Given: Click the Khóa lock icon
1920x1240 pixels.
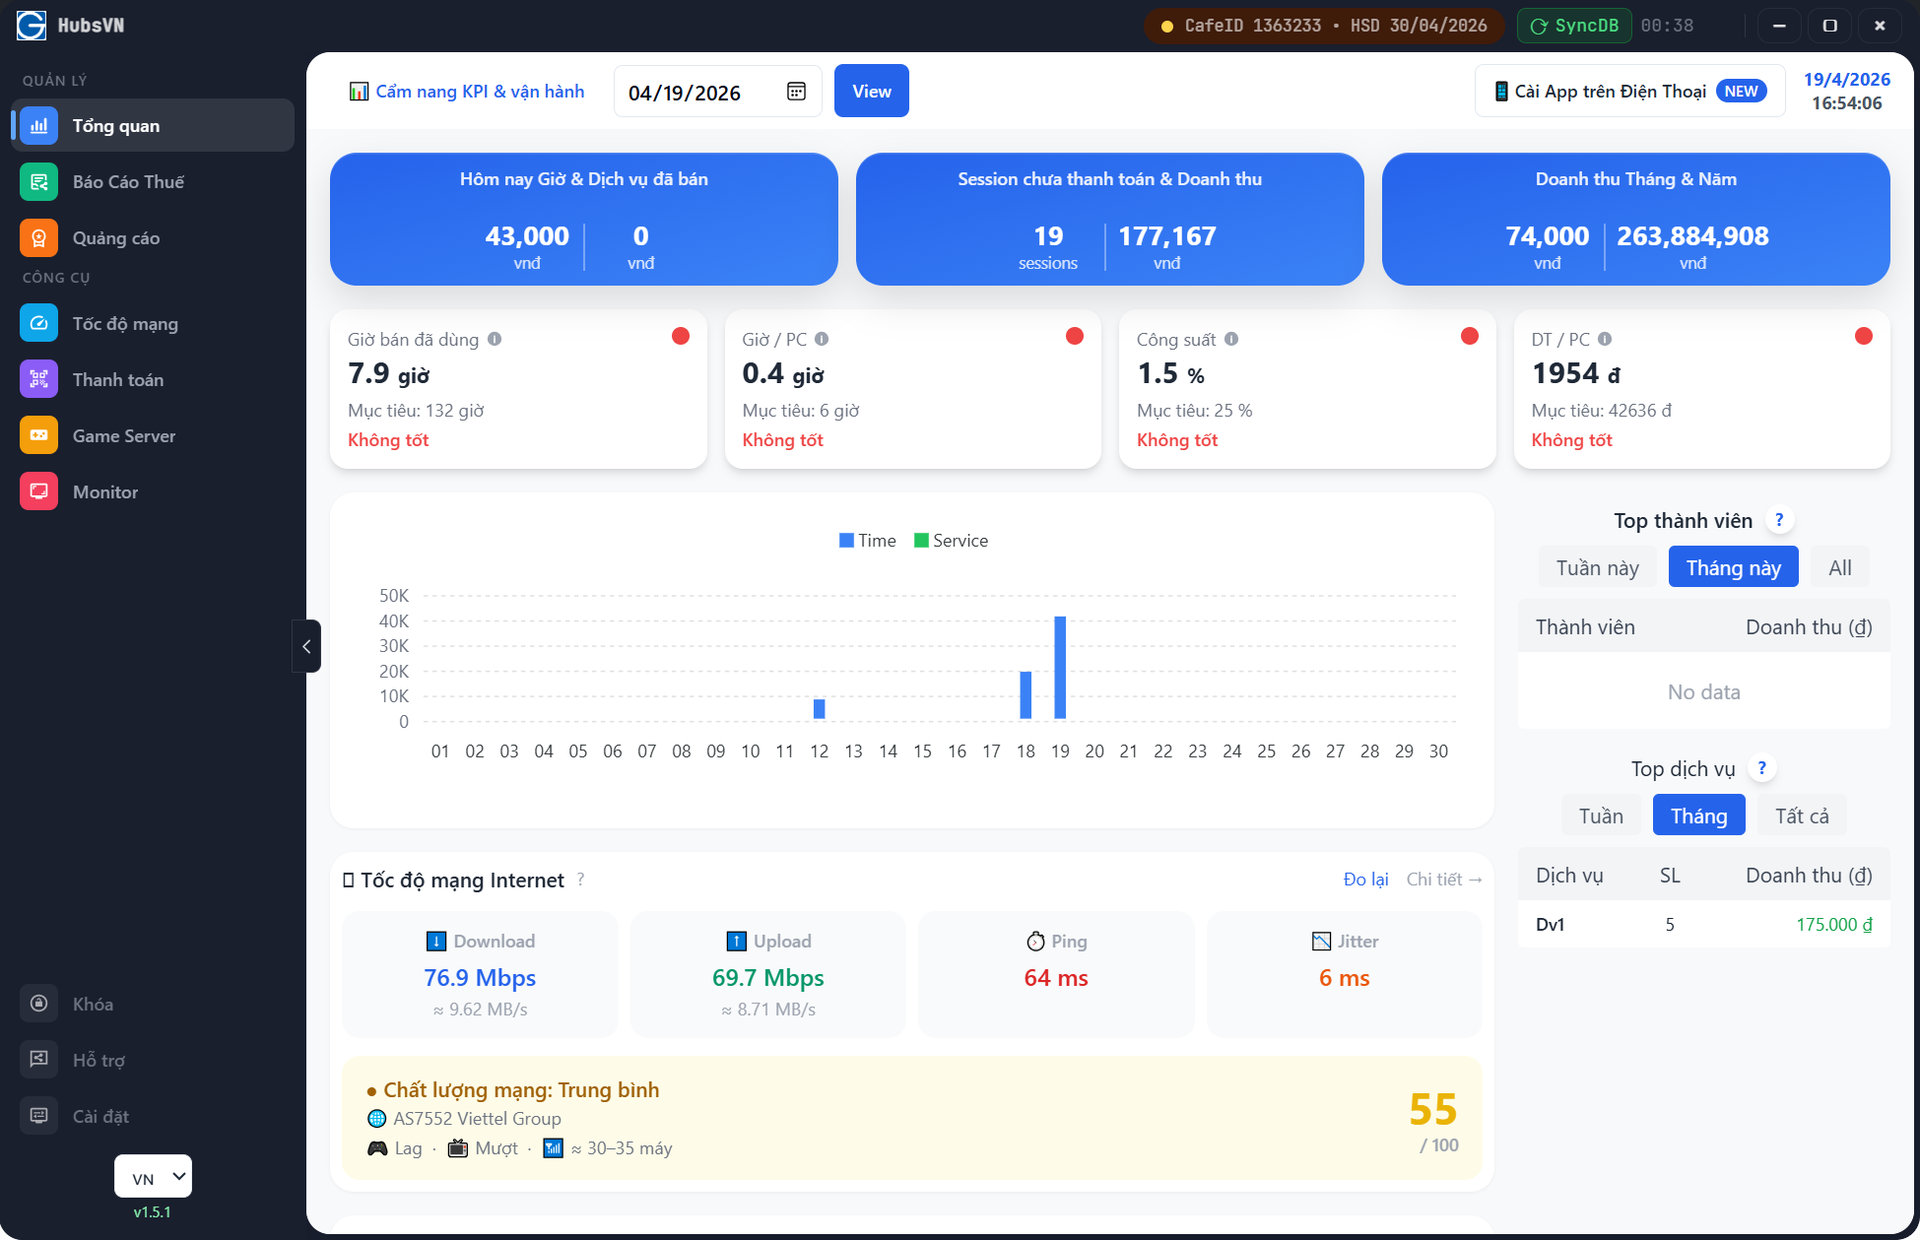Looking at the screenshot, I should point(39,1004).
